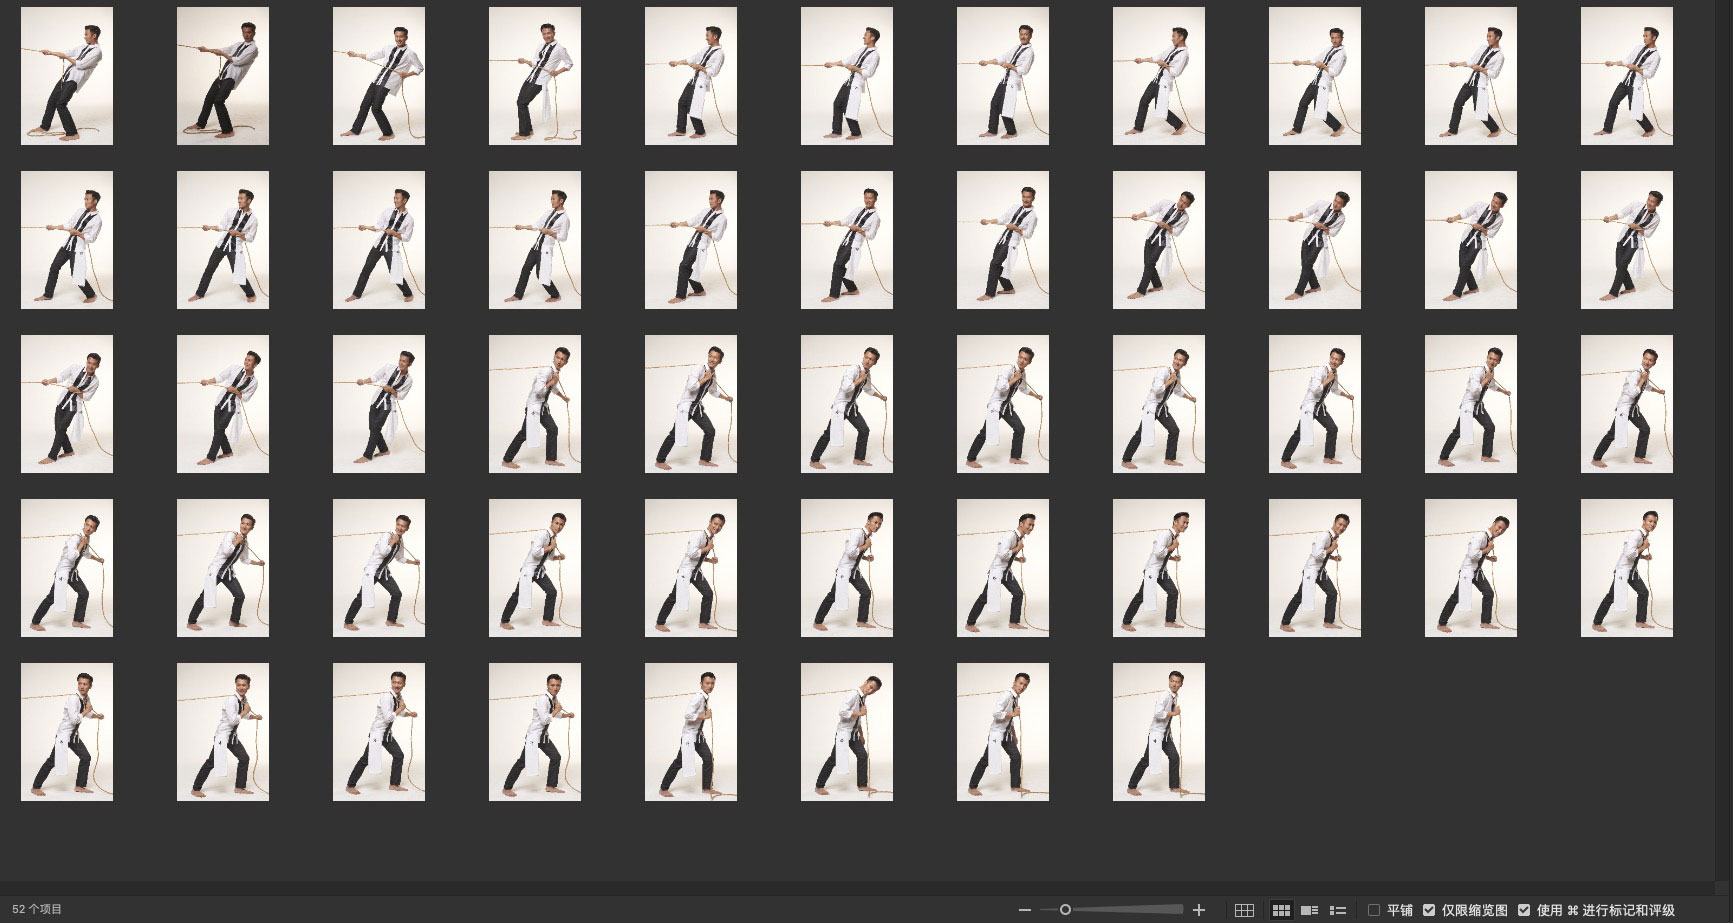Image resolution: width=1733 pixels, height=923 pixels.
Task: Select the last thumbnail in the third row
Action: coord(1626,404)
